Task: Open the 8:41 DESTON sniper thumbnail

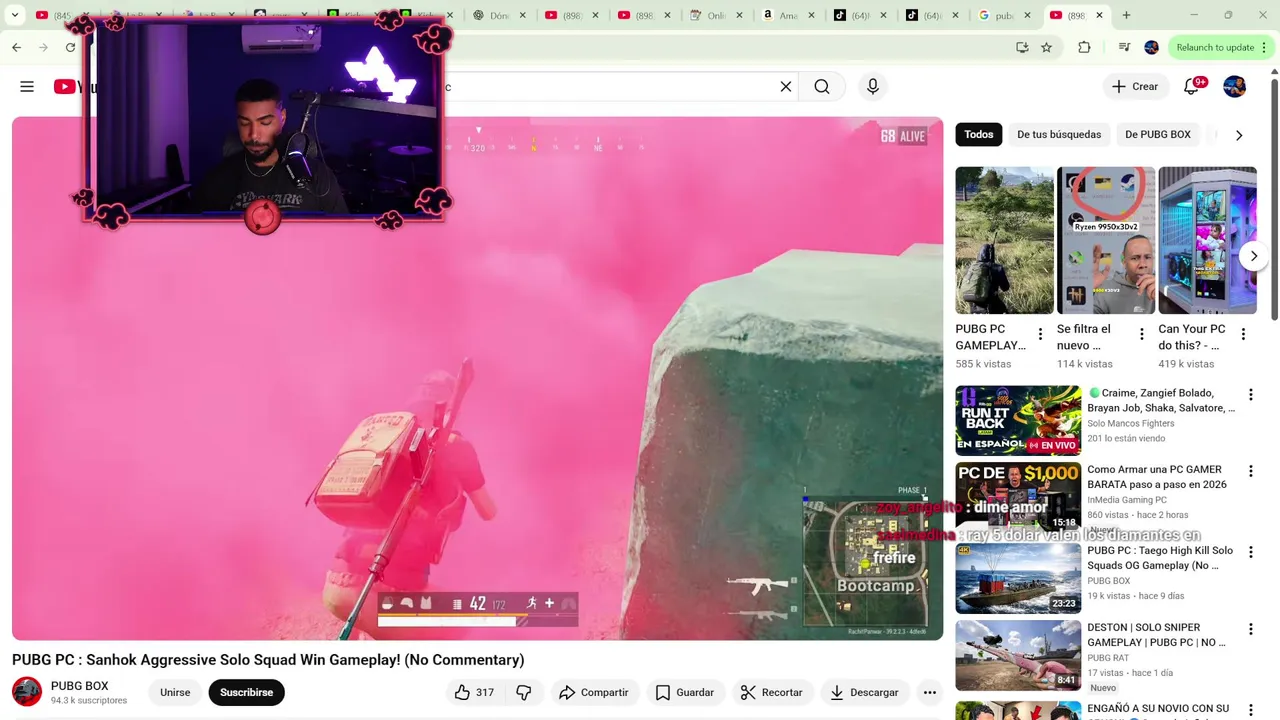Action: (x=1018, y=655)
